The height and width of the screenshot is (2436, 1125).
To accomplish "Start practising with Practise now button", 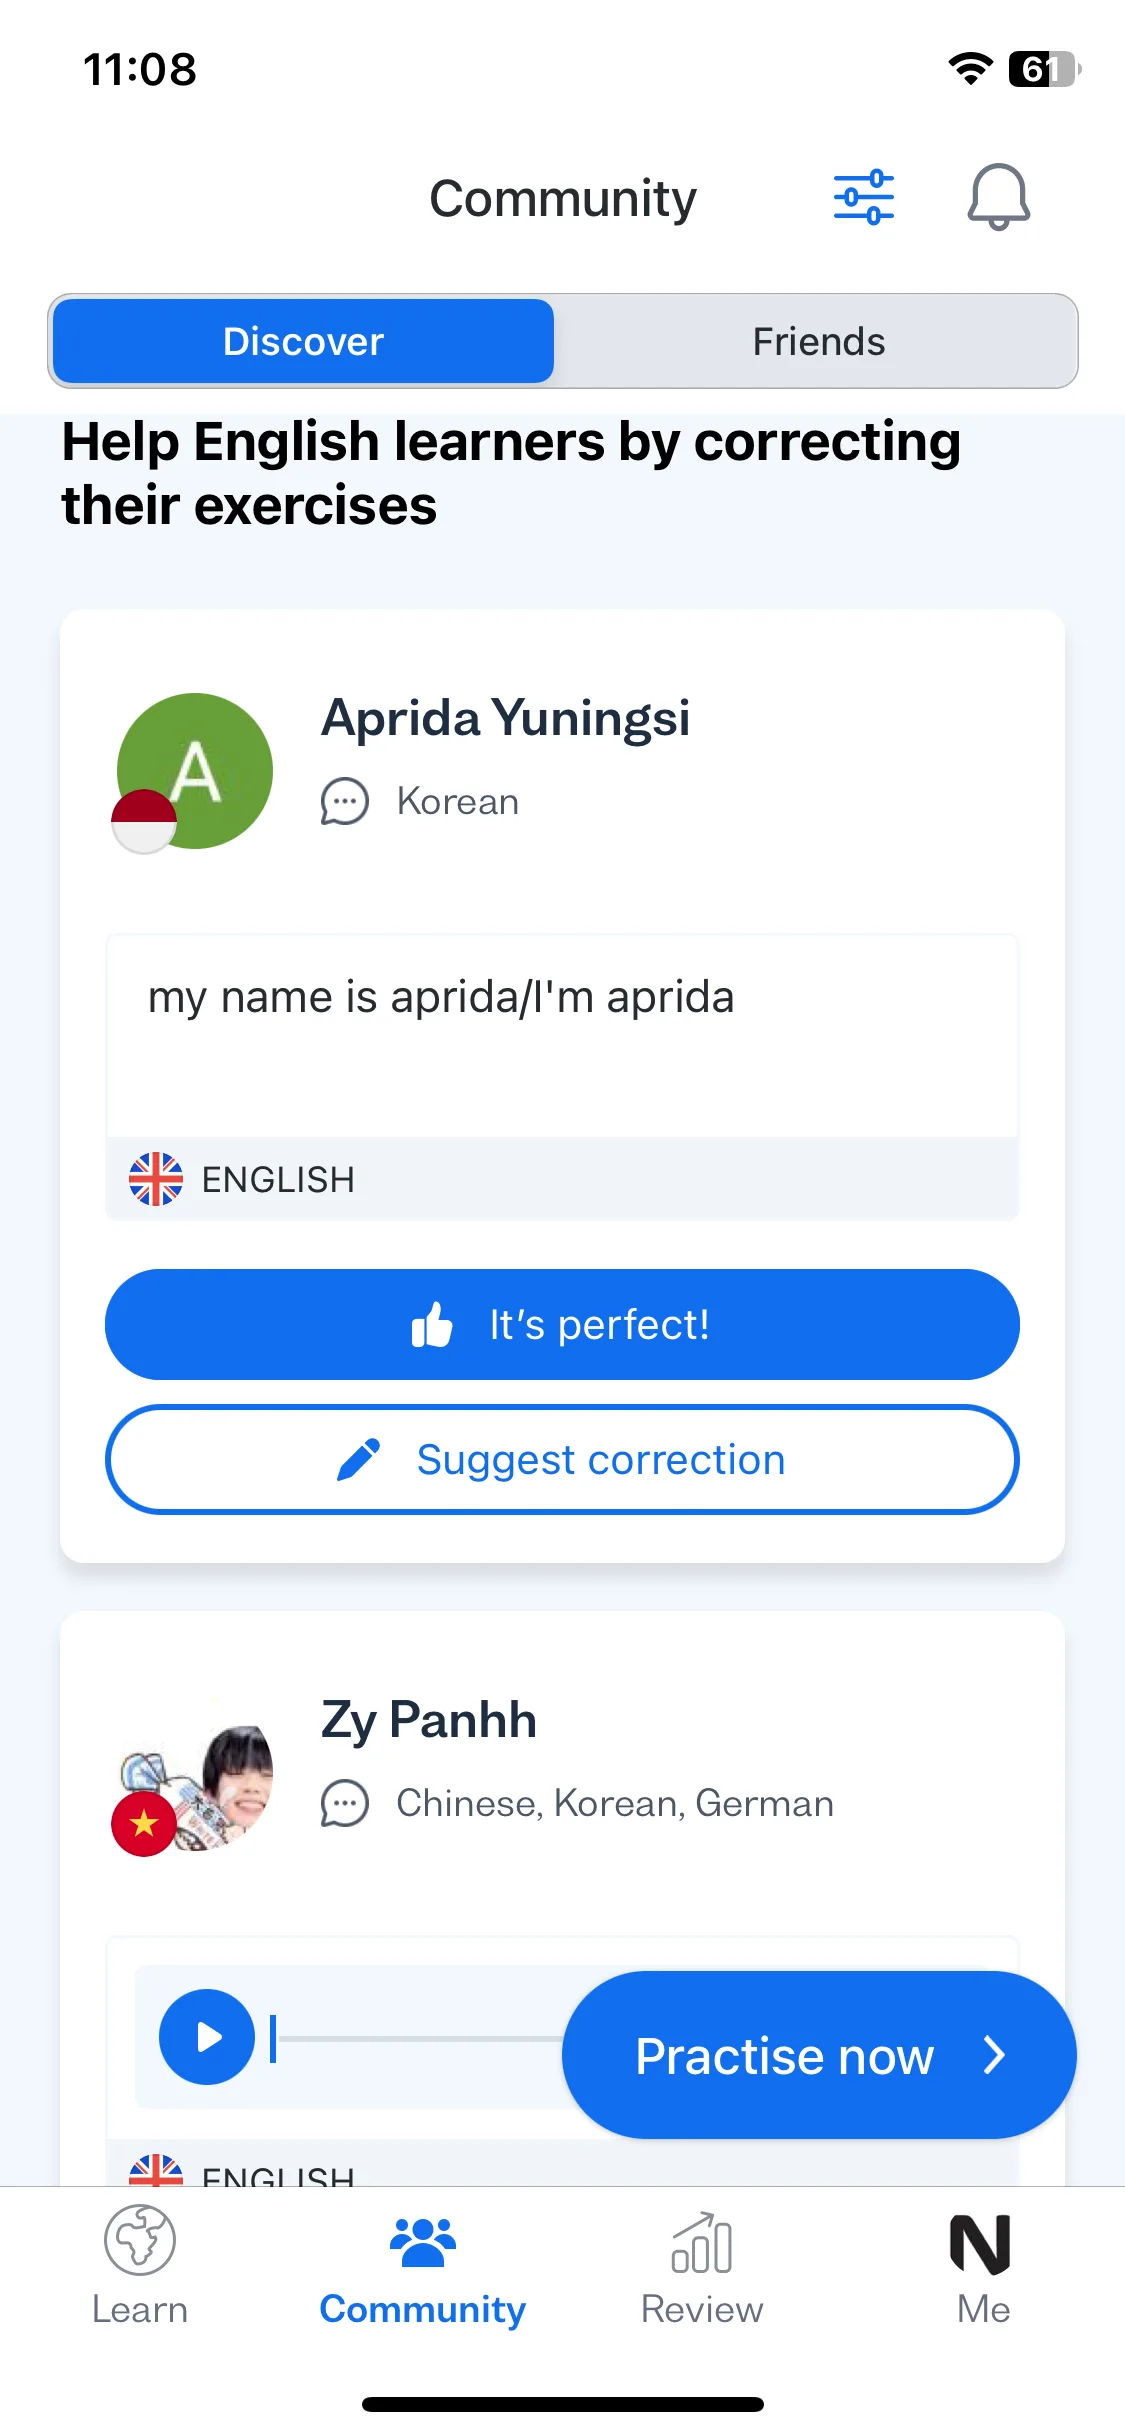I will click(x=819, y=2055).
